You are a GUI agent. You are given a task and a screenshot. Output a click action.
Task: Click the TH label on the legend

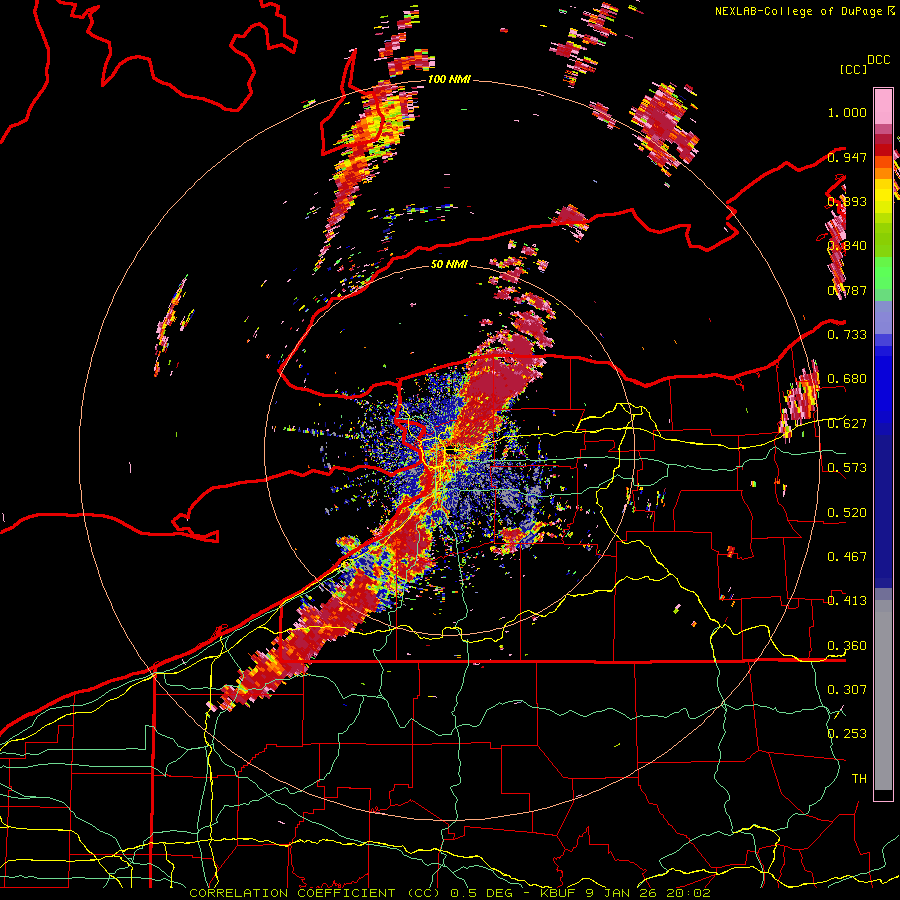pyautogui.click(x=859, y=779)
